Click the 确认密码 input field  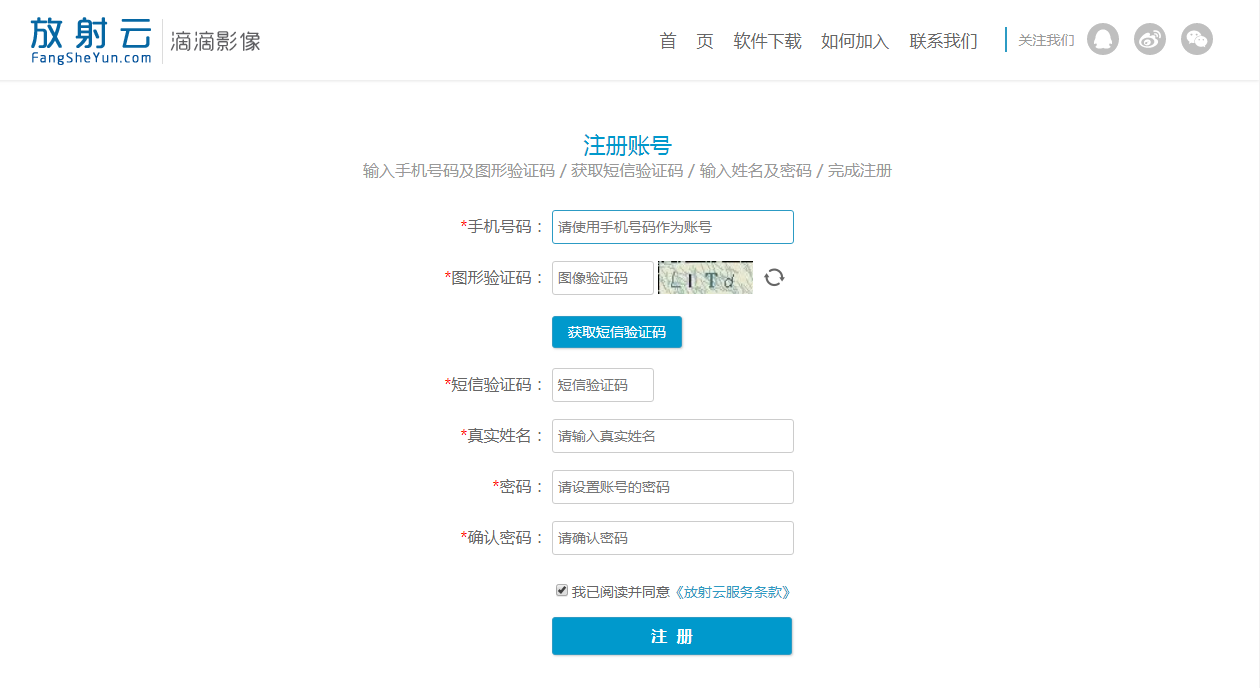pyautogui.click(x=672, y=538)
